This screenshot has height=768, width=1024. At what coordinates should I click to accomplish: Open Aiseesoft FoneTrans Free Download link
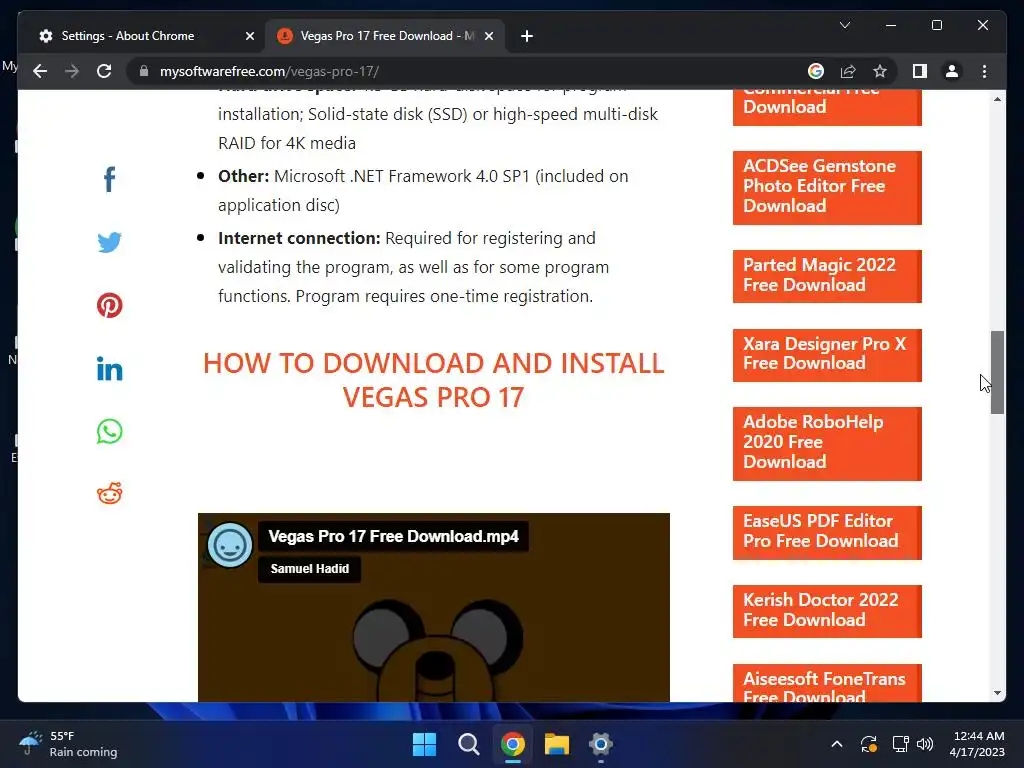[x=827, y=684]
